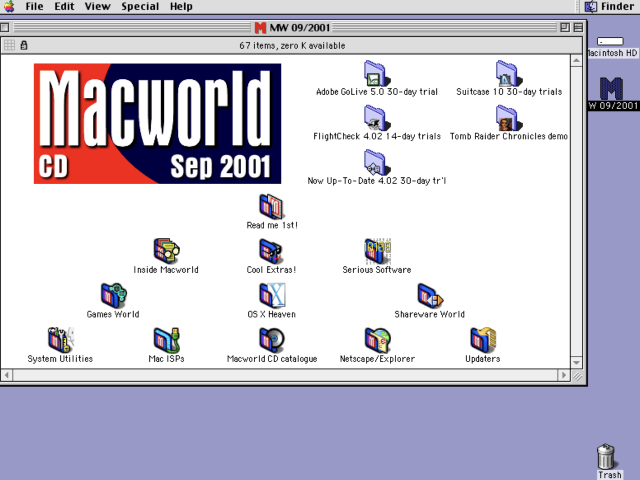Image resolution: width=640 pixels, height=480 pixels.
Task: Open the Suitcase 10 30-day trials folder
Action: (x=509, y=73)
